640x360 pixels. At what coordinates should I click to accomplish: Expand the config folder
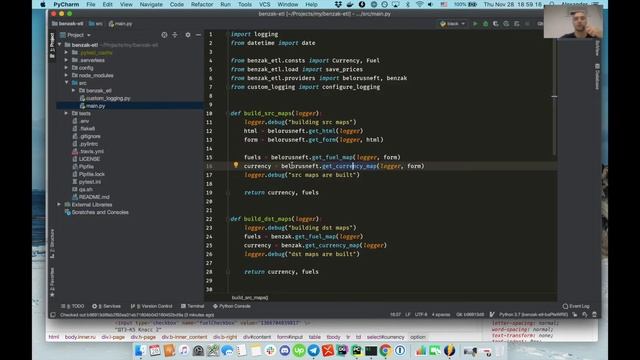(x=67, y=68)
